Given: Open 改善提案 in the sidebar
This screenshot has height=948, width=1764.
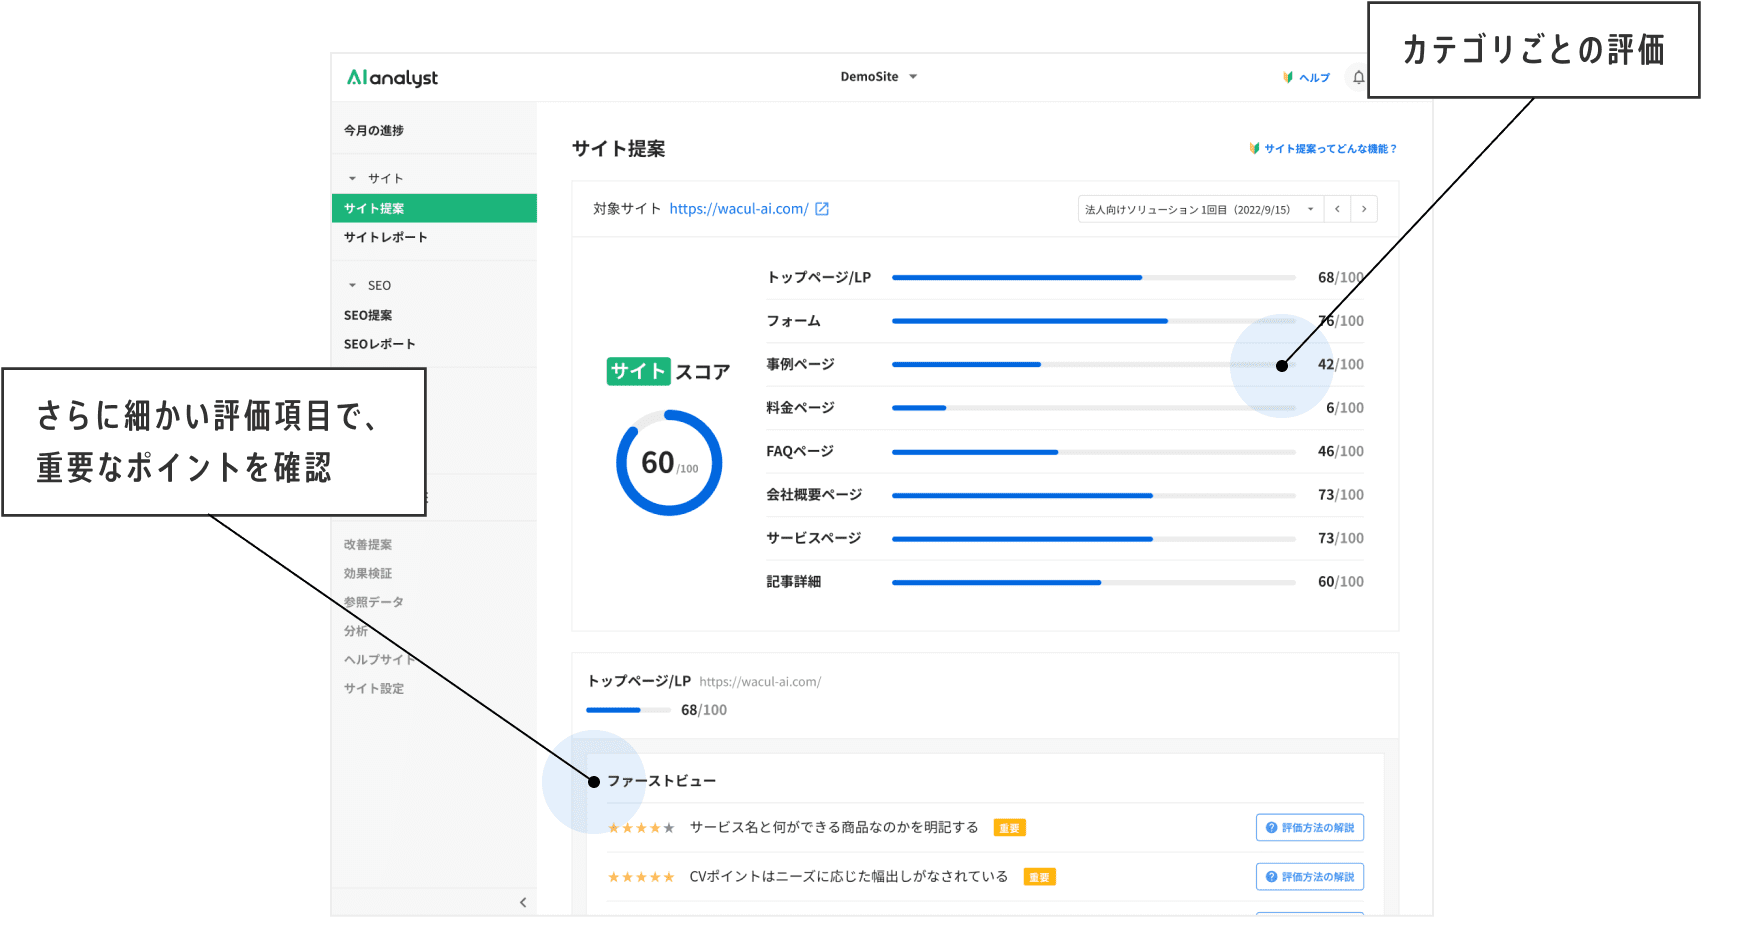Looking at the screenshot, I should [x=368, y=545].
